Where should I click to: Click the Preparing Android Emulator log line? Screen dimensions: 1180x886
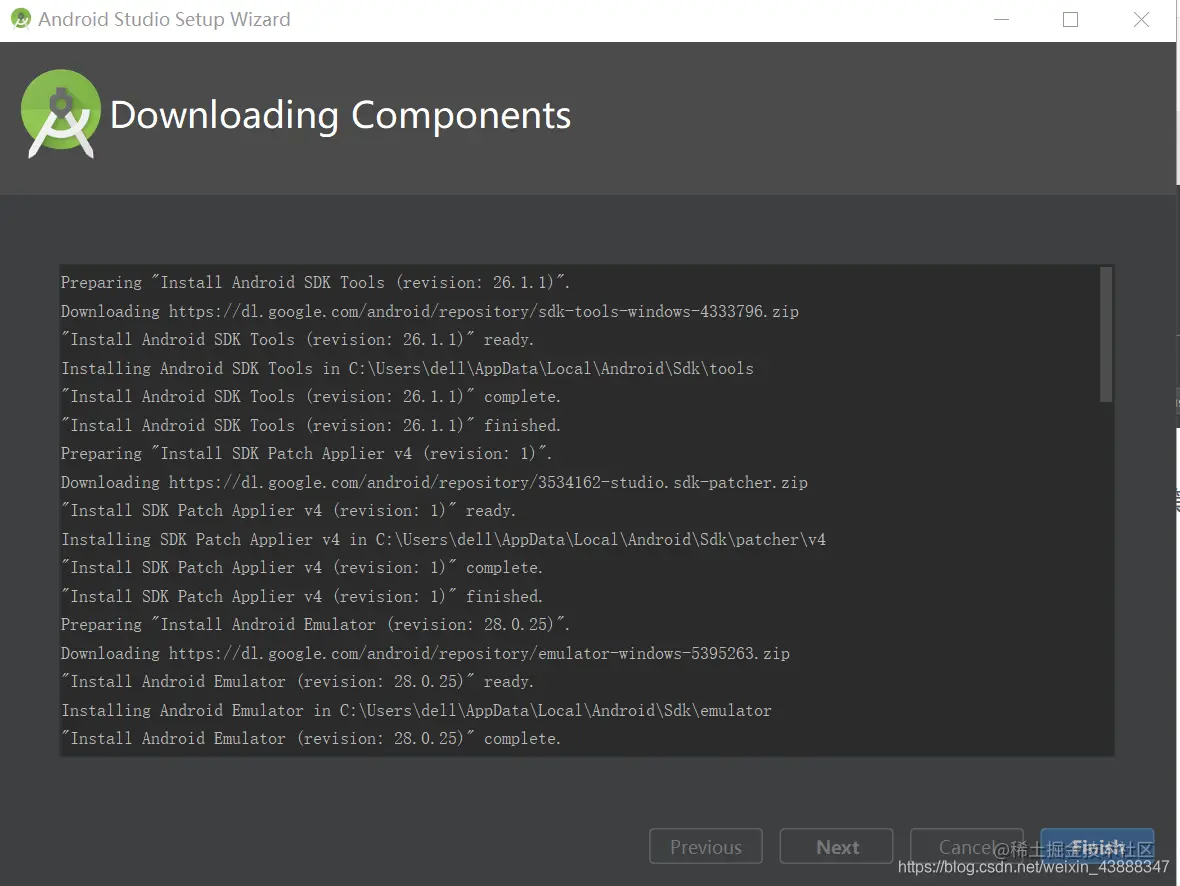click(x=315, y=625)
